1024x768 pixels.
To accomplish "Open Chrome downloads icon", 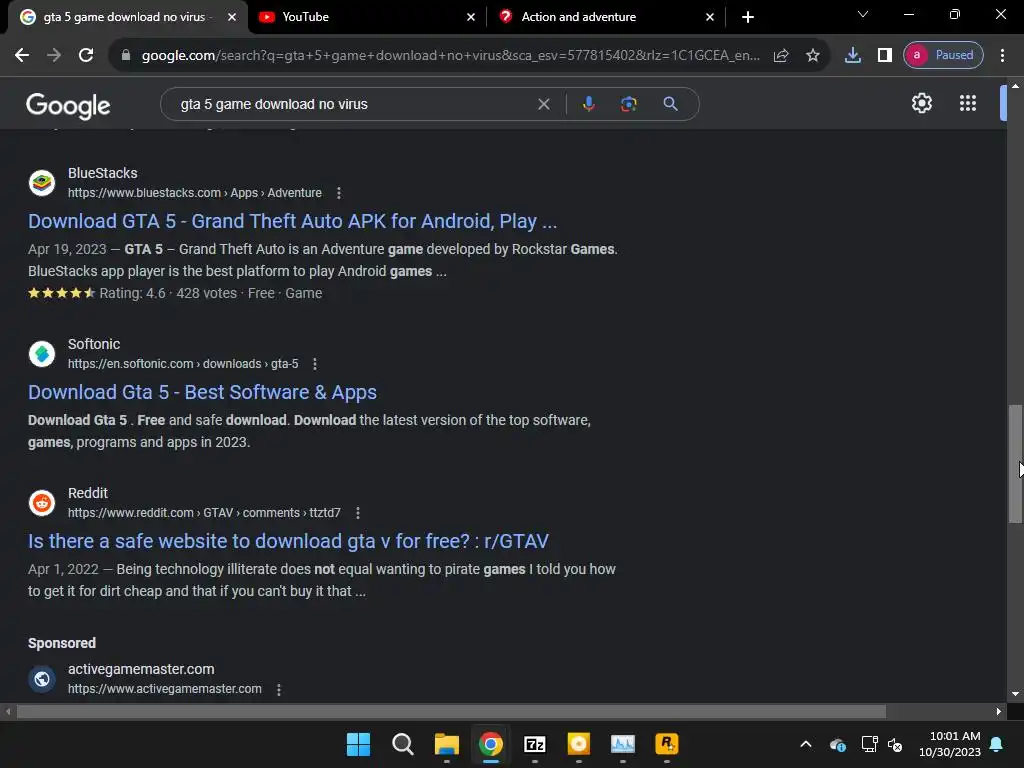I will click(853, 55).
